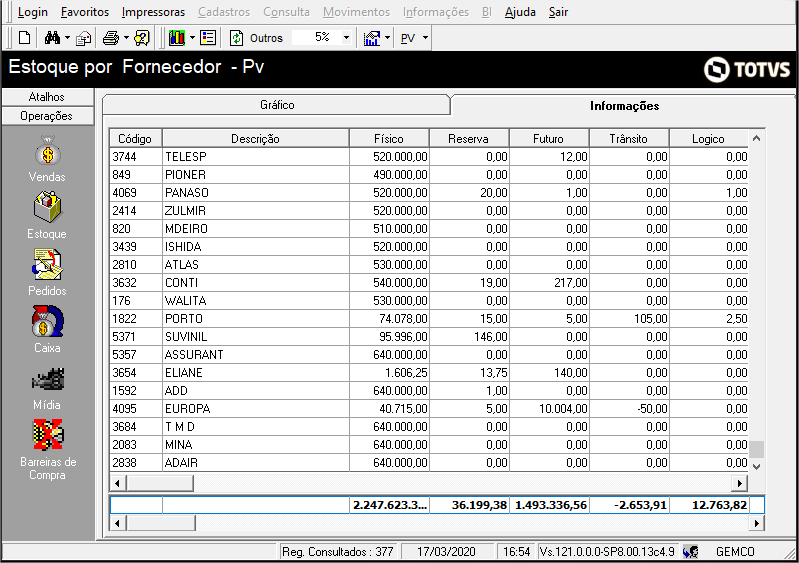Open Barreiras de Compra shortcut

[x=47, y=435]
